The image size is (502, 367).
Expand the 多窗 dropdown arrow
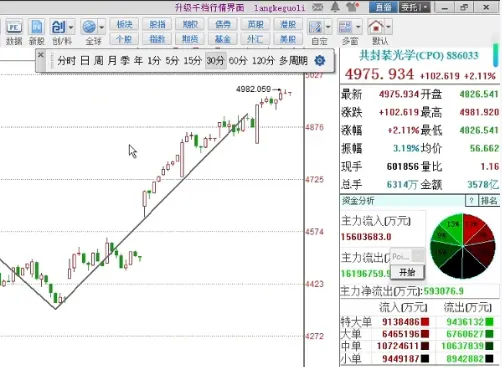click(x=358, y=27)
